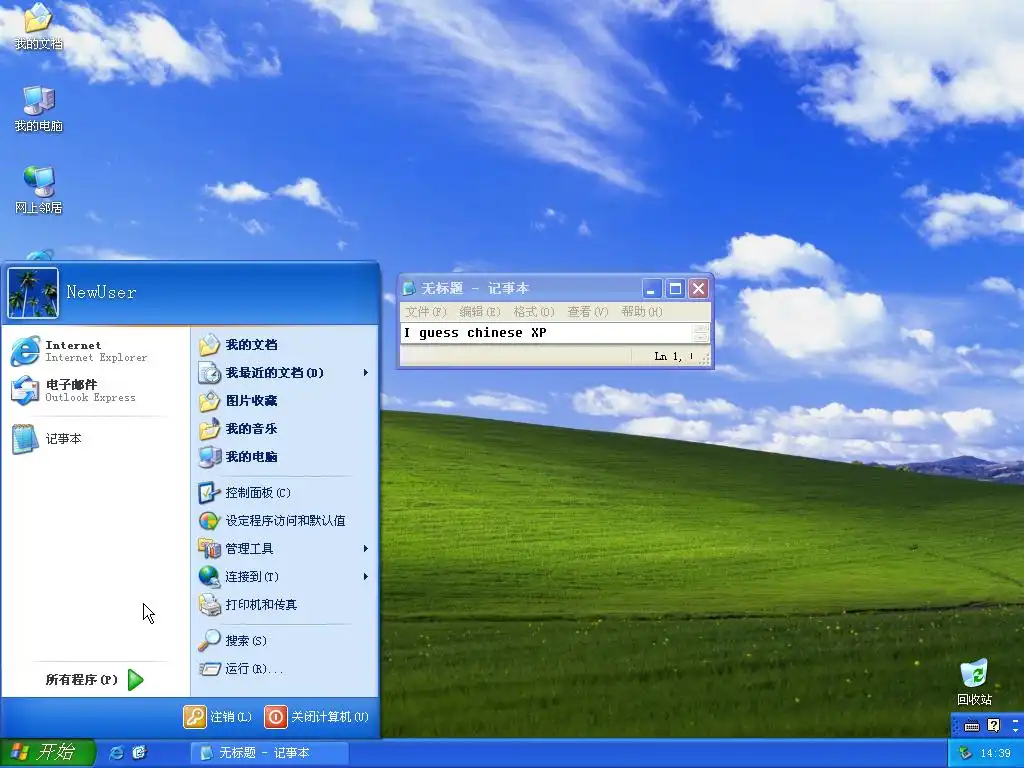
Task: Click Internet Explorer quick launch icon
Action: click(x=117, y=753)
